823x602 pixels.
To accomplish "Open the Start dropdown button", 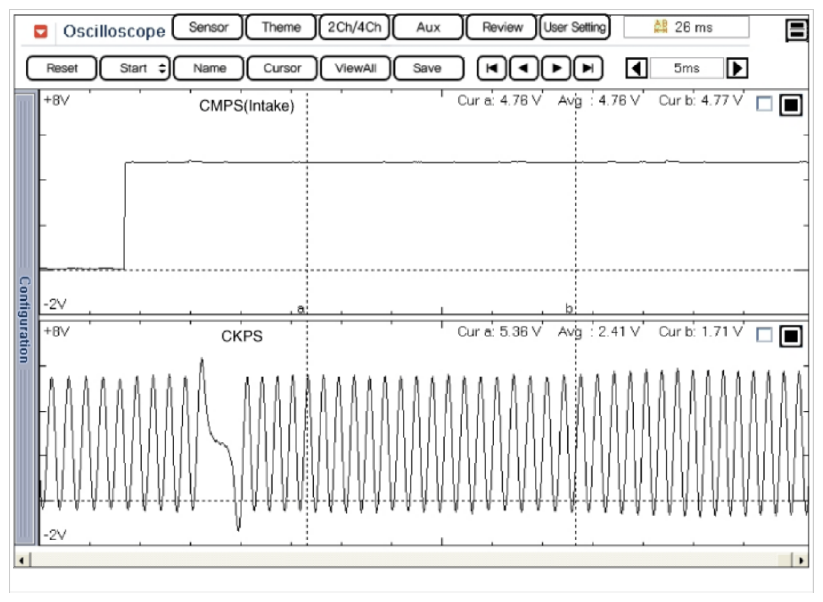I will pyautogui.click(x=135, y=68).
